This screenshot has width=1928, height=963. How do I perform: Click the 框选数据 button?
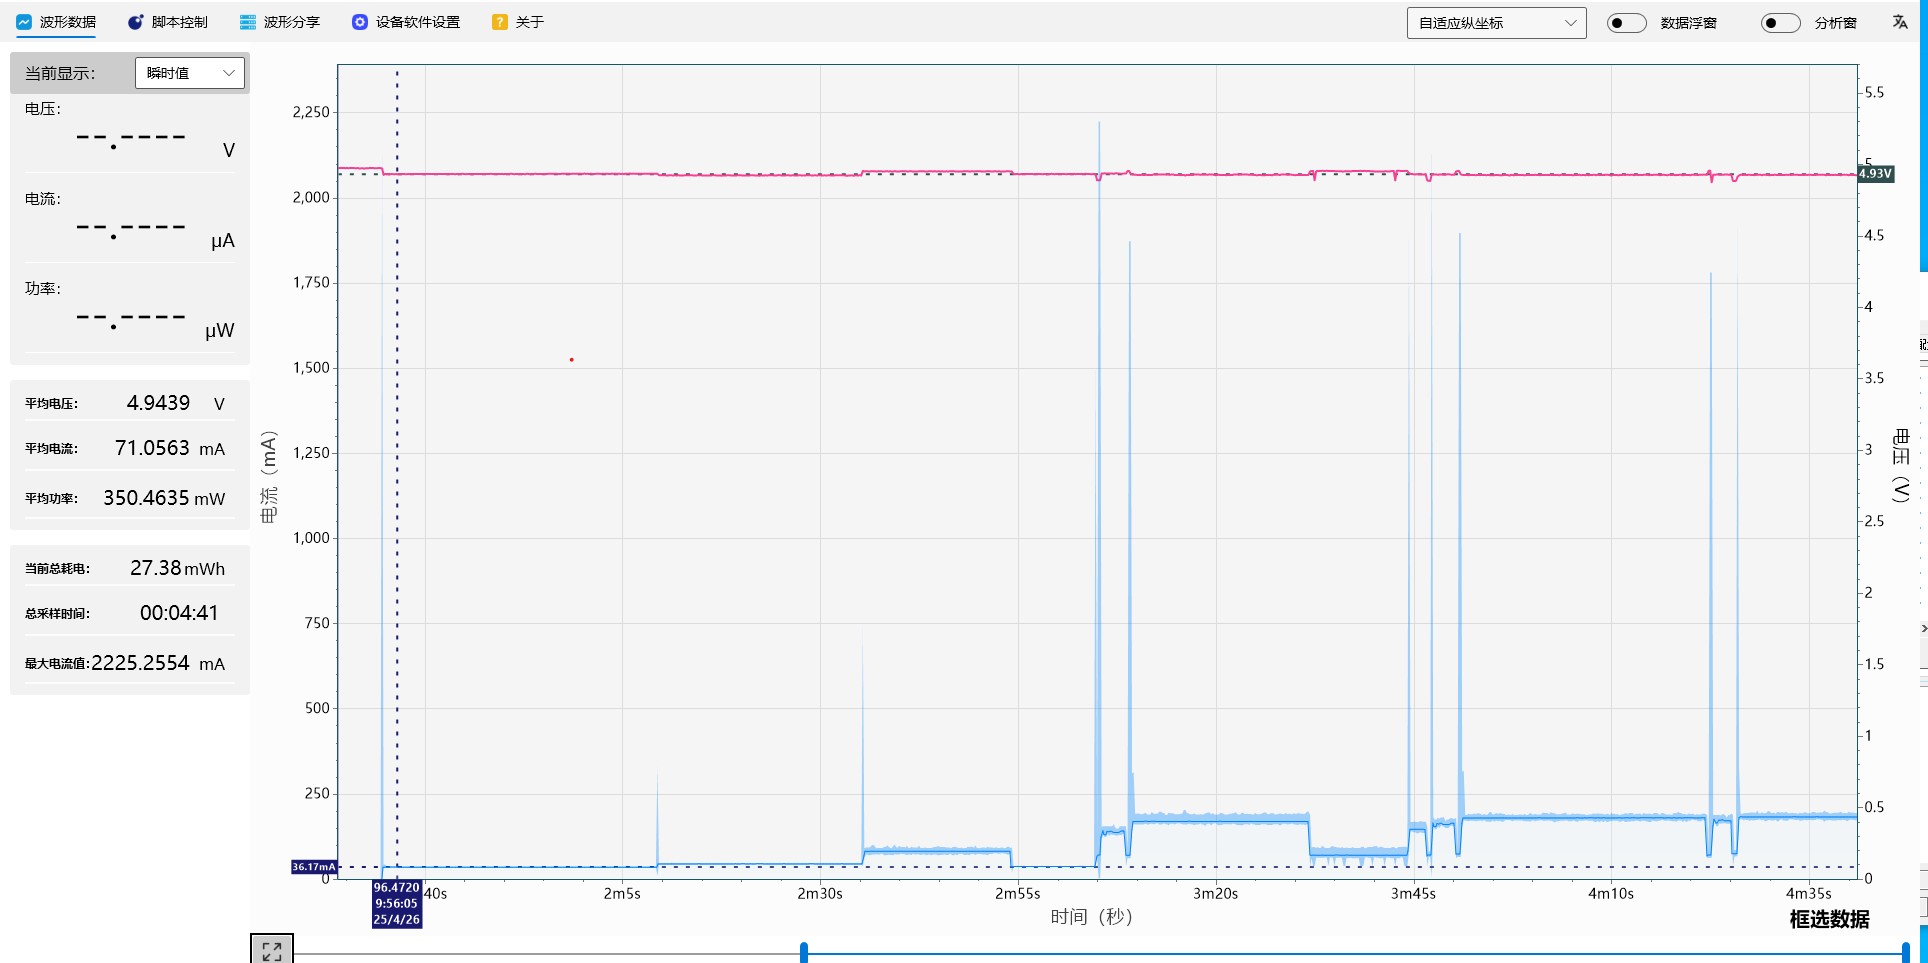pos(1829,919)
